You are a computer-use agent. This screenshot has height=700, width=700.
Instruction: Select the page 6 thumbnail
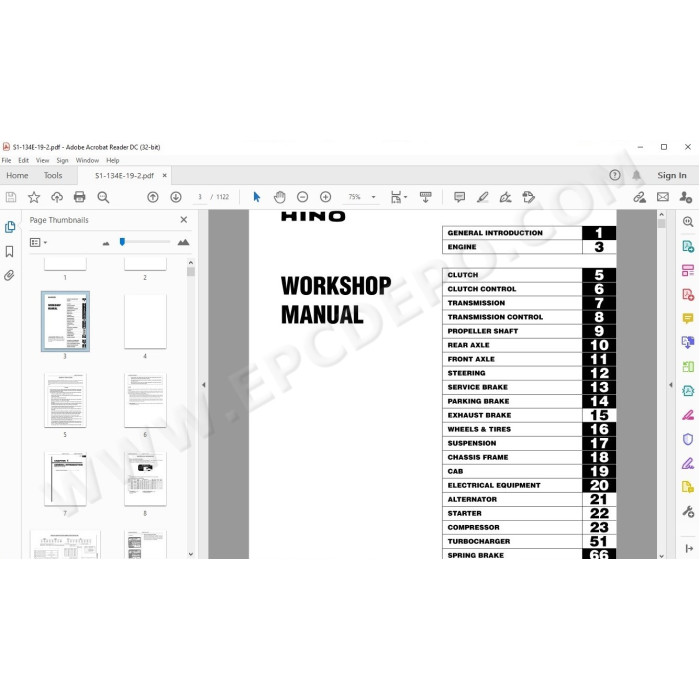tap(145, 400)
